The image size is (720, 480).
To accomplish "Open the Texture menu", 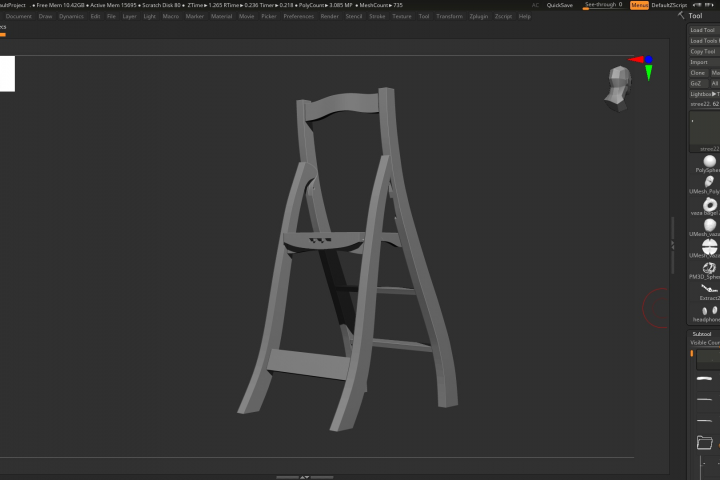I will click(x=402, y=16).
